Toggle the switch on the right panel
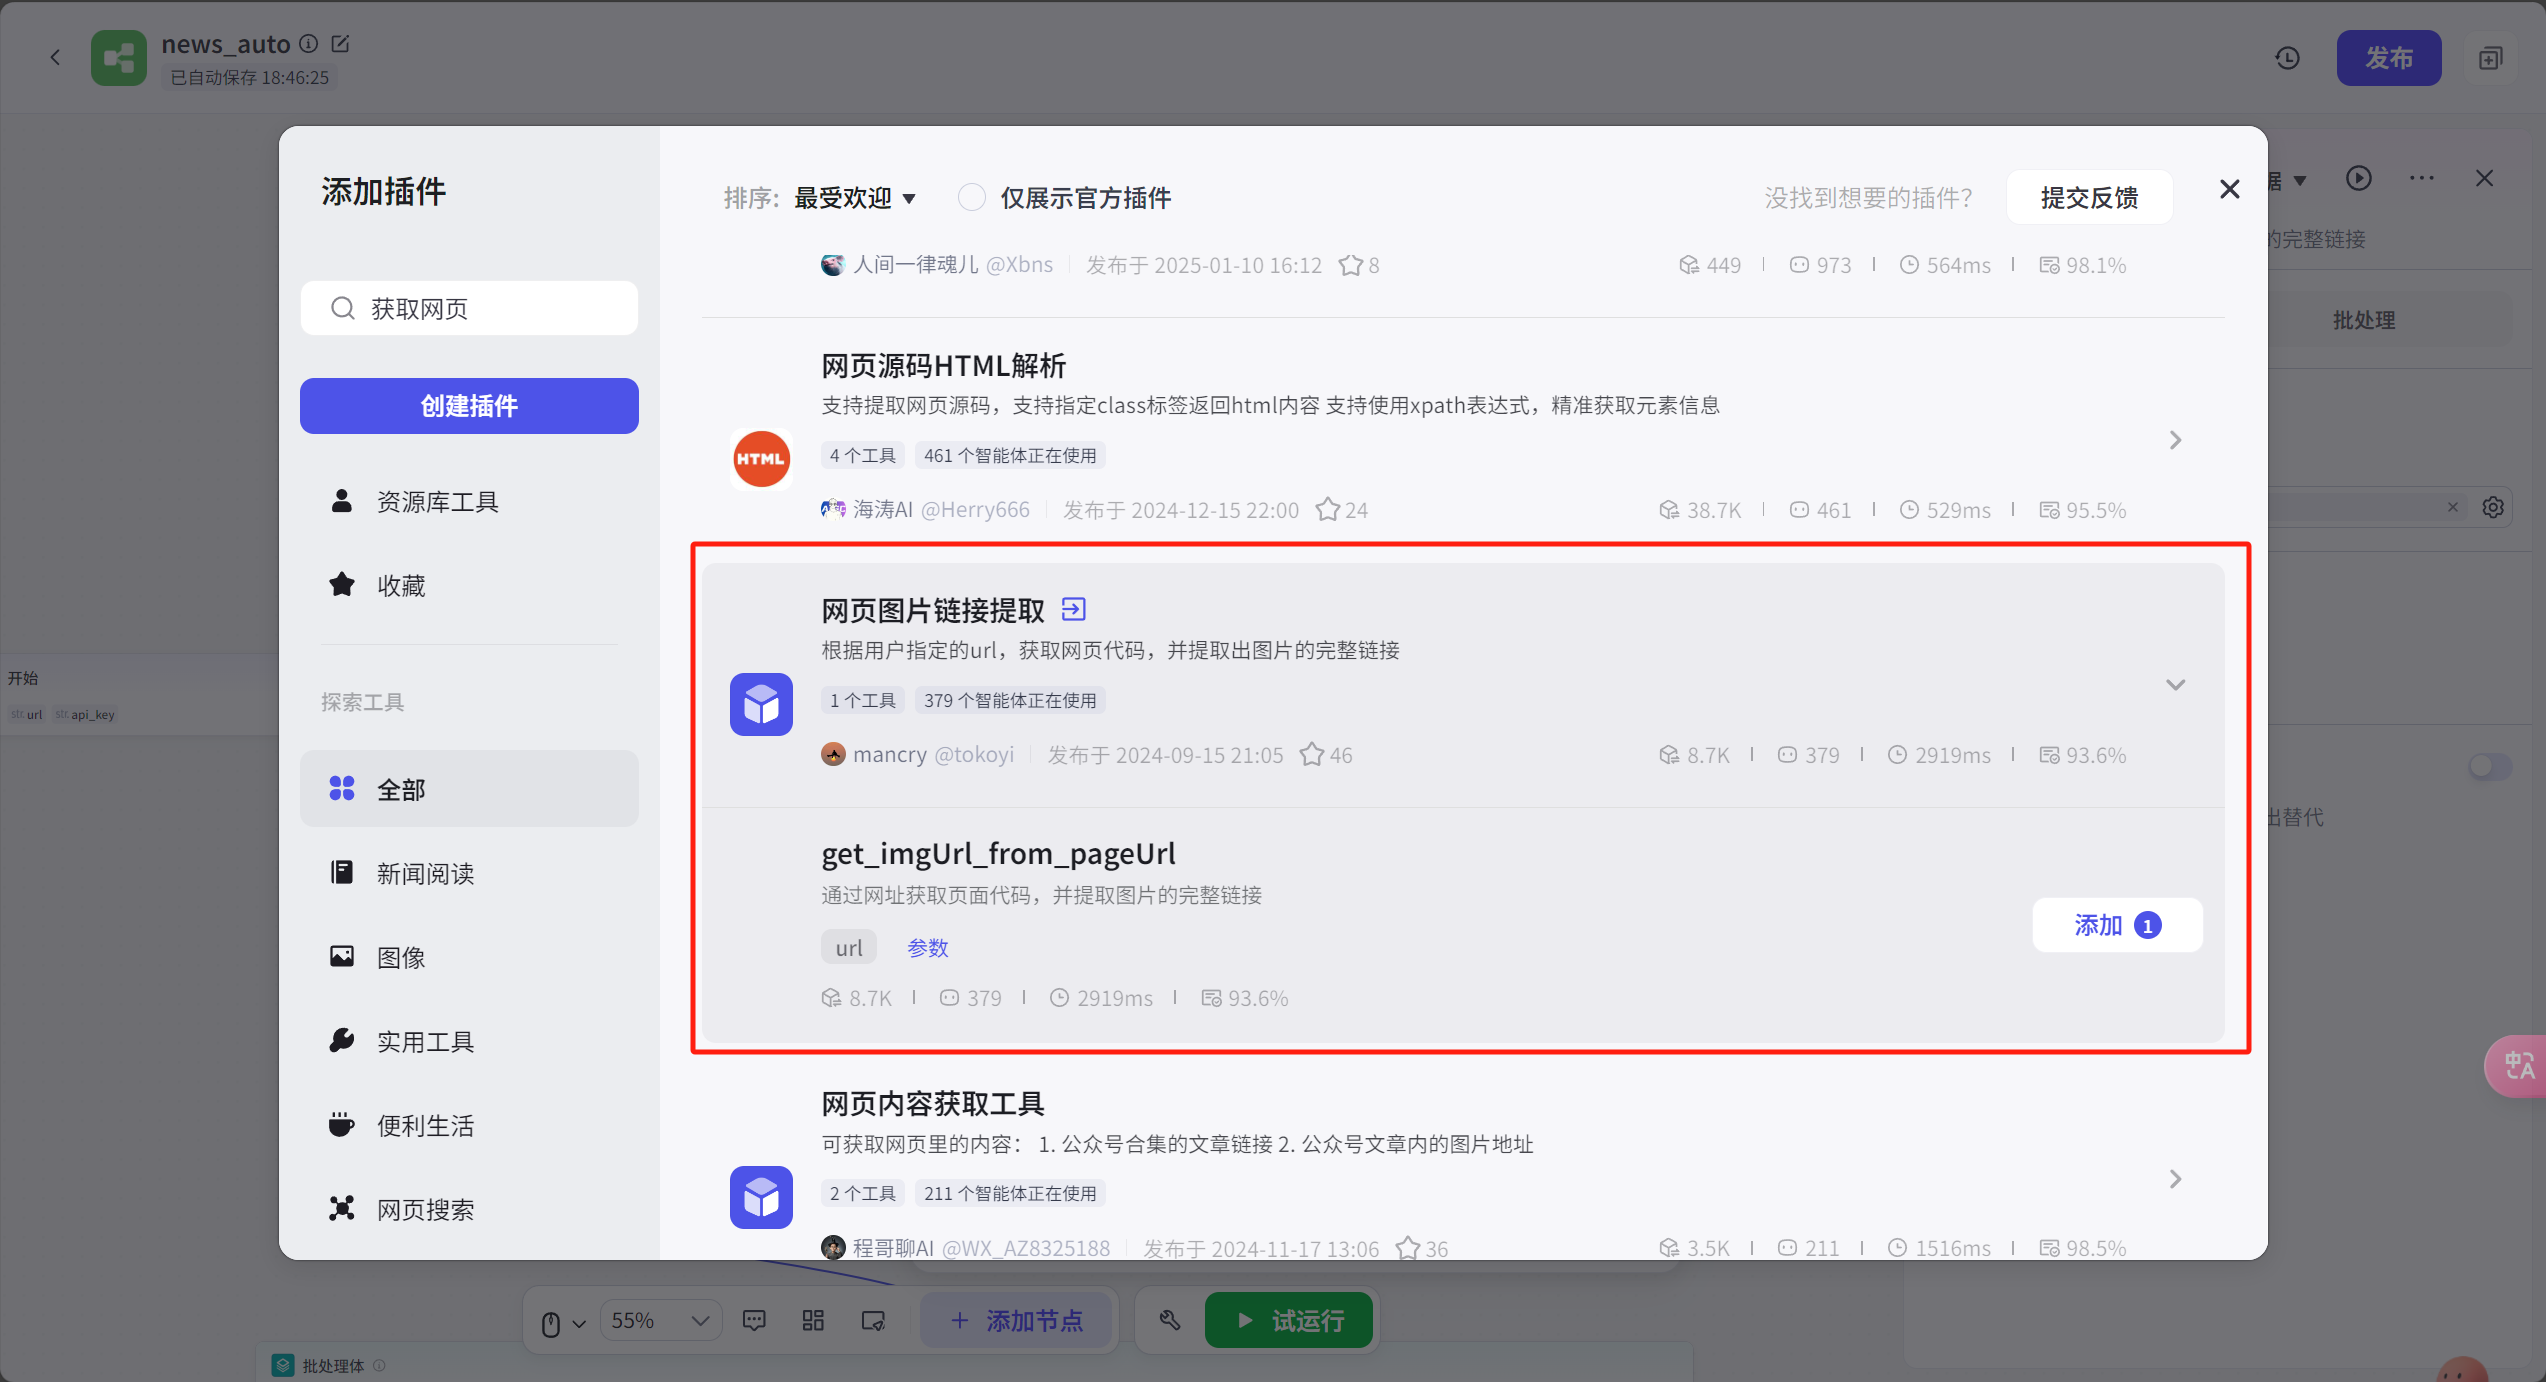 (x=2488, y=767)
